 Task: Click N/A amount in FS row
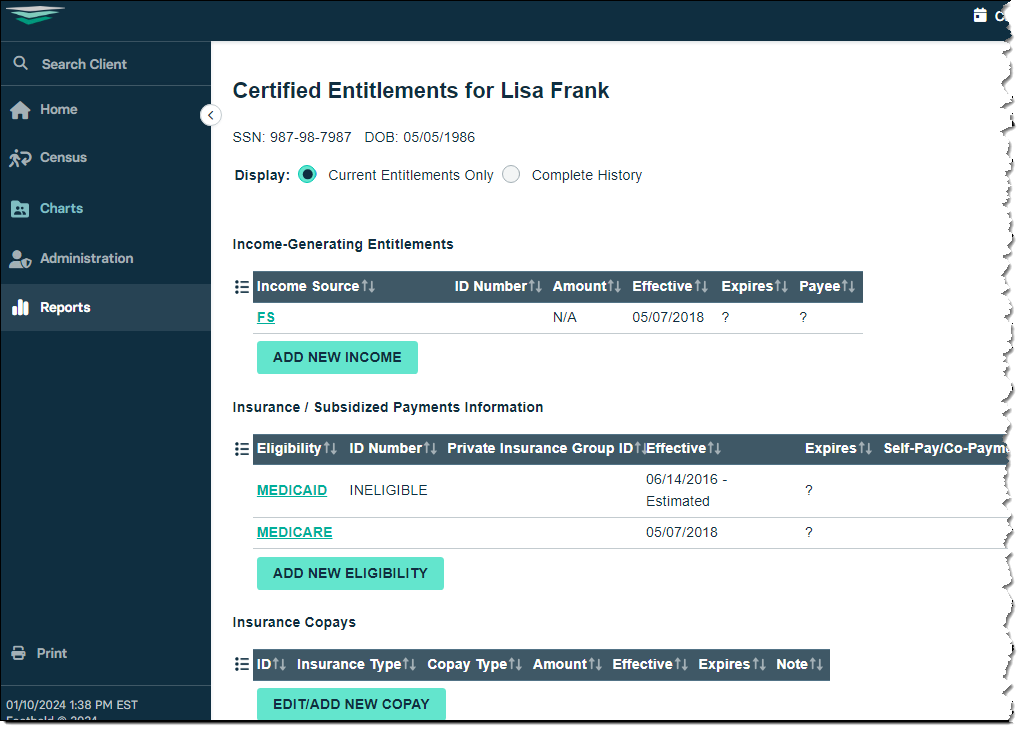pyautogui.click(x=565, y=318)
